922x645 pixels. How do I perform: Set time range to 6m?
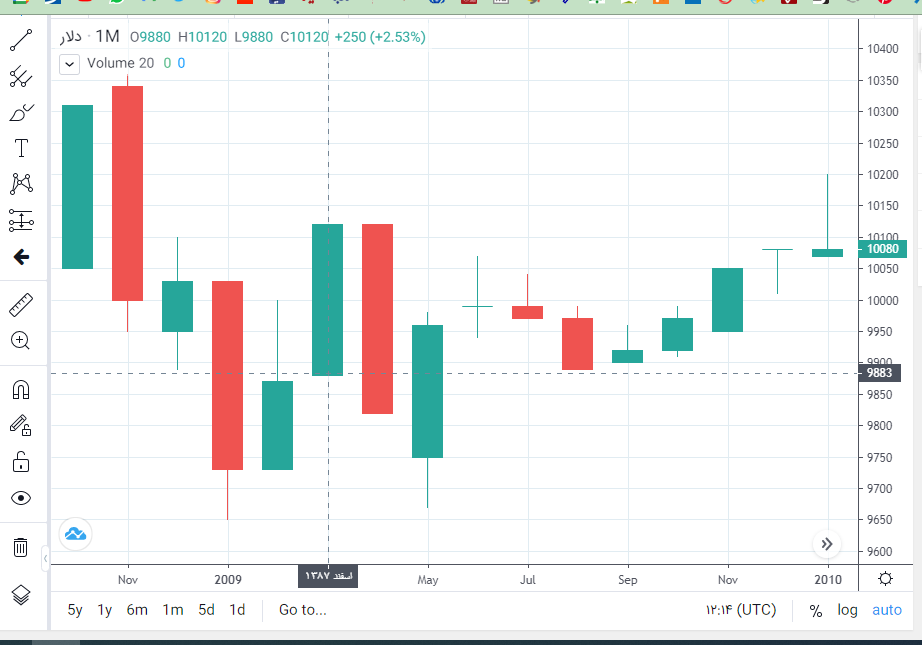point(137,610)
